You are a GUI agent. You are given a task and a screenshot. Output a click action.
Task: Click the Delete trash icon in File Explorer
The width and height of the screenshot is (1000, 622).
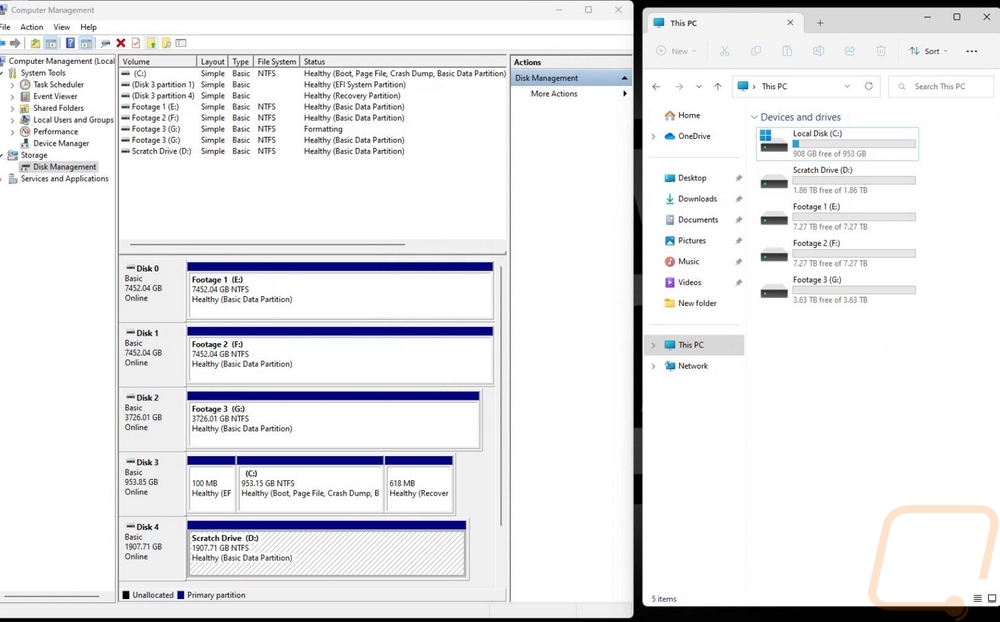(x=881, y=51)
